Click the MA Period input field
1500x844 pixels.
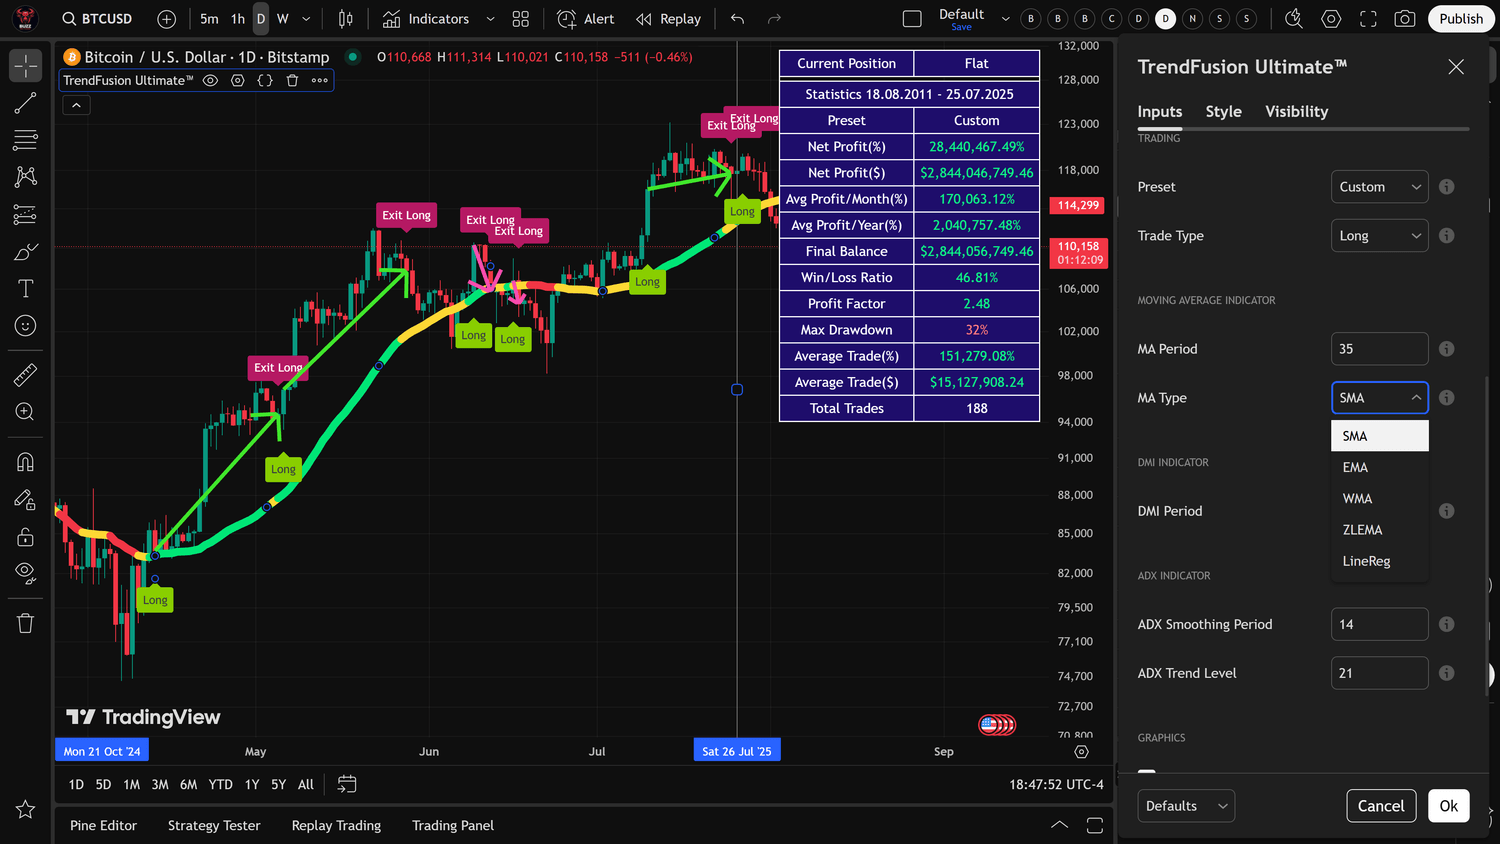[1380, 349]
